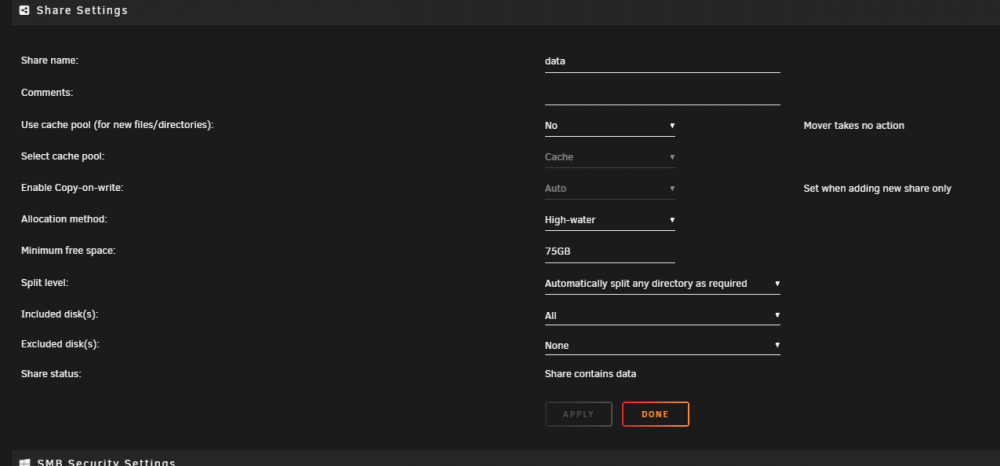Click the 'Excluded disk(s):' label
Image resolution: width=1000 pixels, height=466 pixels.
click(61, 344)
